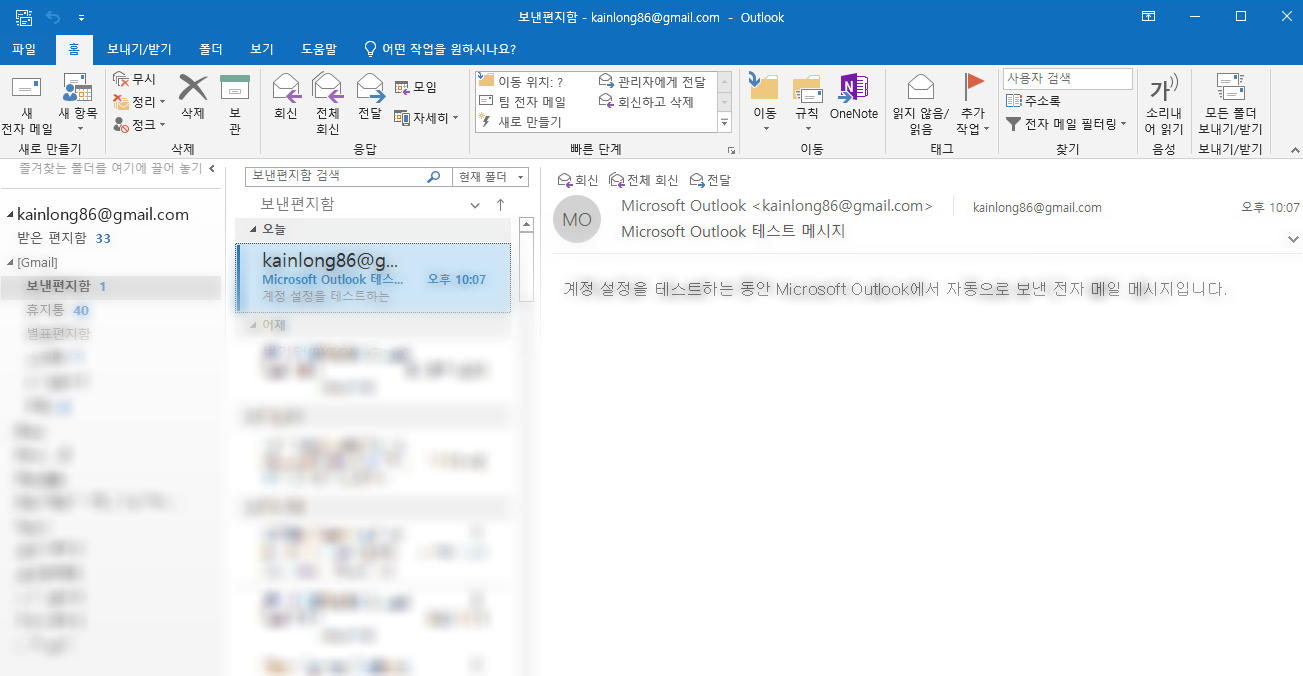The width and height of the screenshot is (1303, 676).
Task: Open the 규칙 rules dropdown
Action: pyautogui.click(x=807, y=104)
